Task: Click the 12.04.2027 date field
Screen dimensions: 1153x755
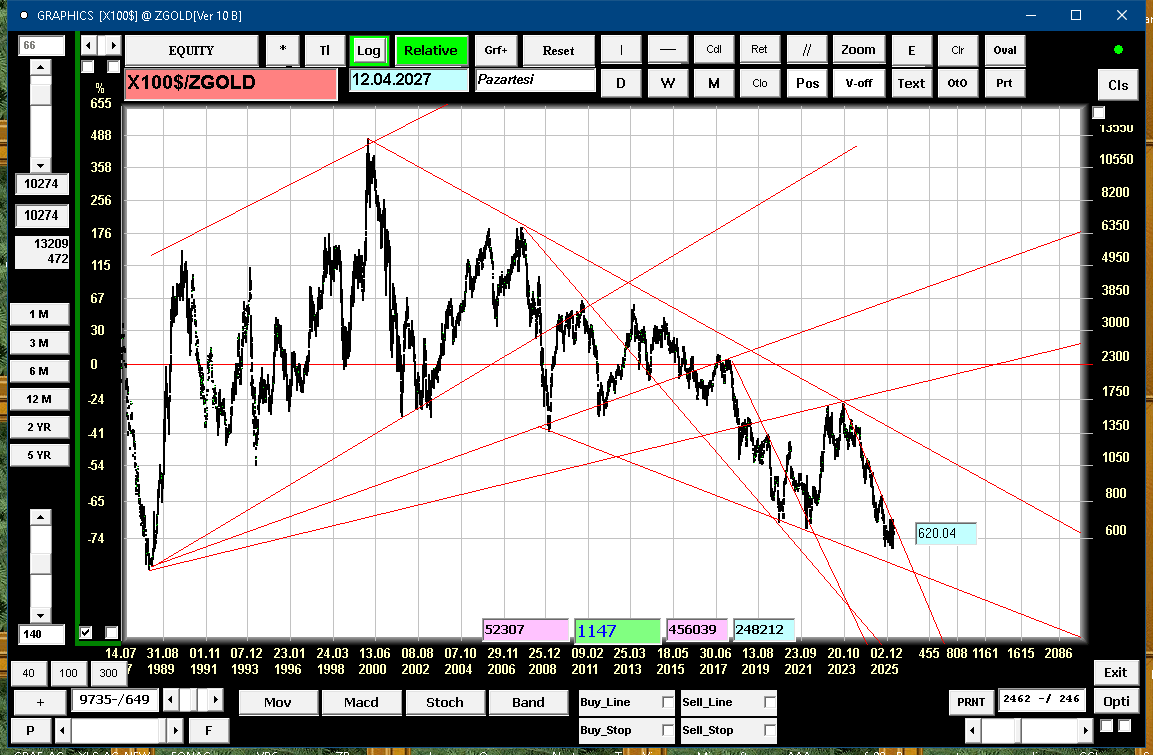Action: [408, 80]
